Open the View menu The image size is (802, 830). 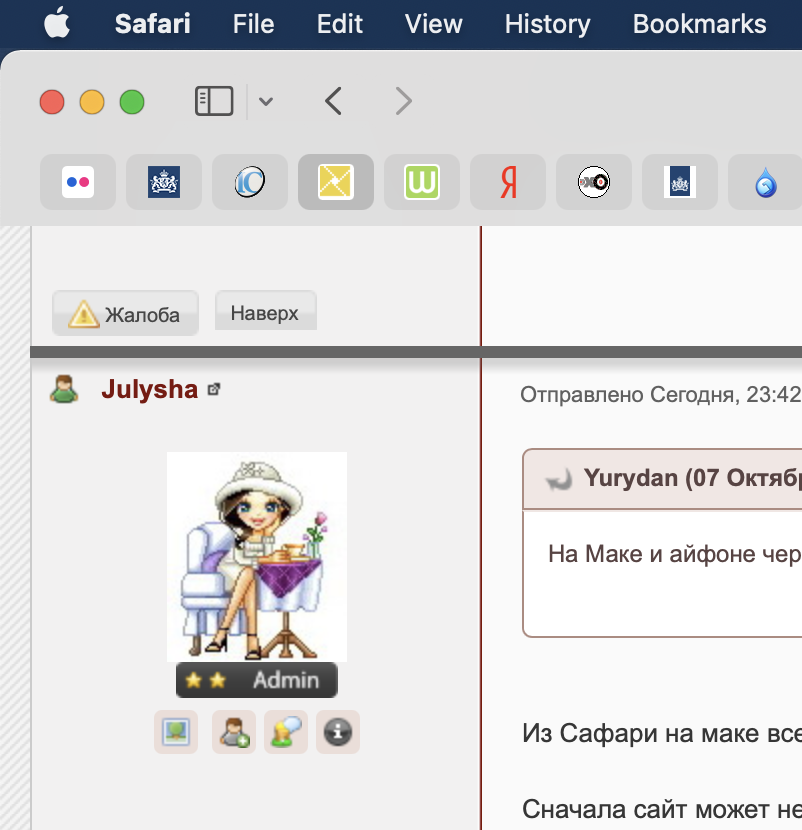coord(434,24)
